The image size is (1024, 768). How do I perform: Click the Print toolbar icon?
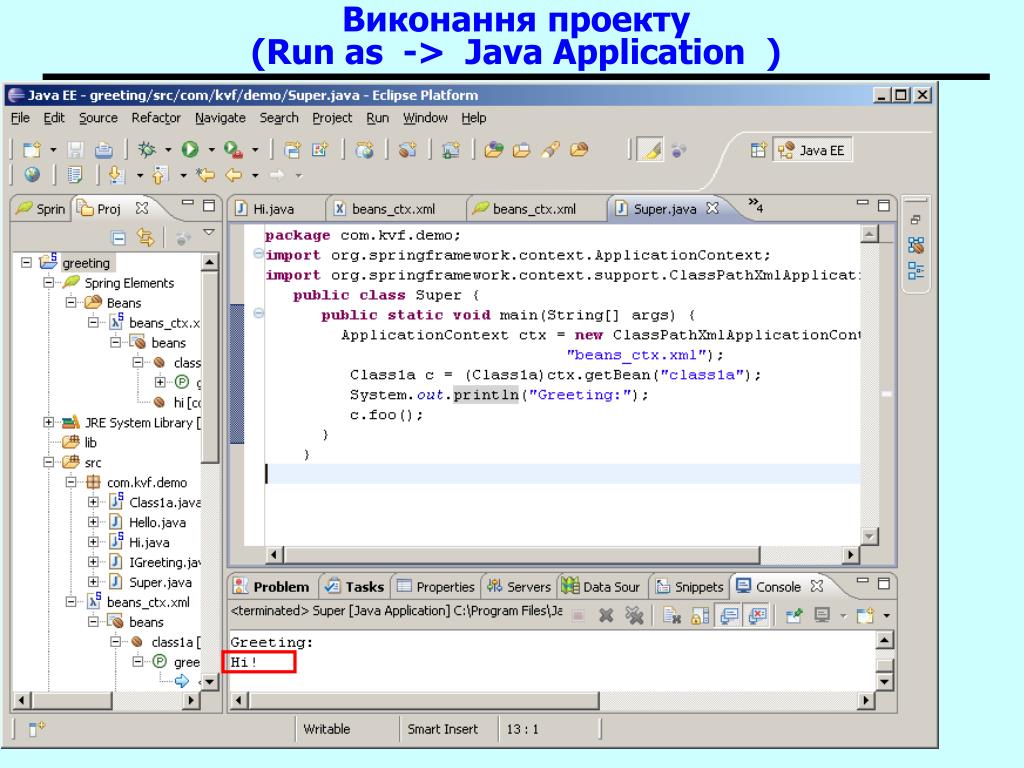[x=103, y=150]
